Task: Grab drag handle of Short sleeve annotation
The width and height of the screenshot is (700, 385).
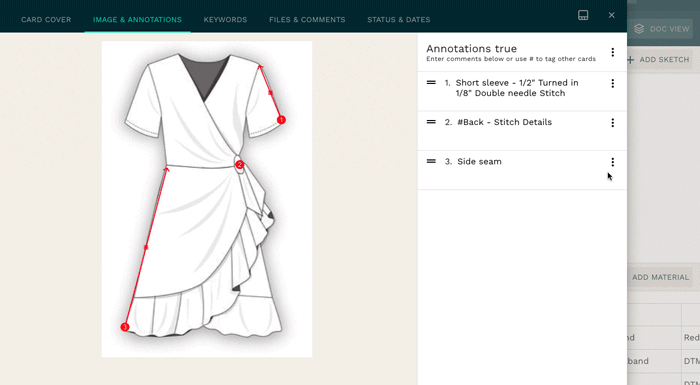Action: click(431, 83)
